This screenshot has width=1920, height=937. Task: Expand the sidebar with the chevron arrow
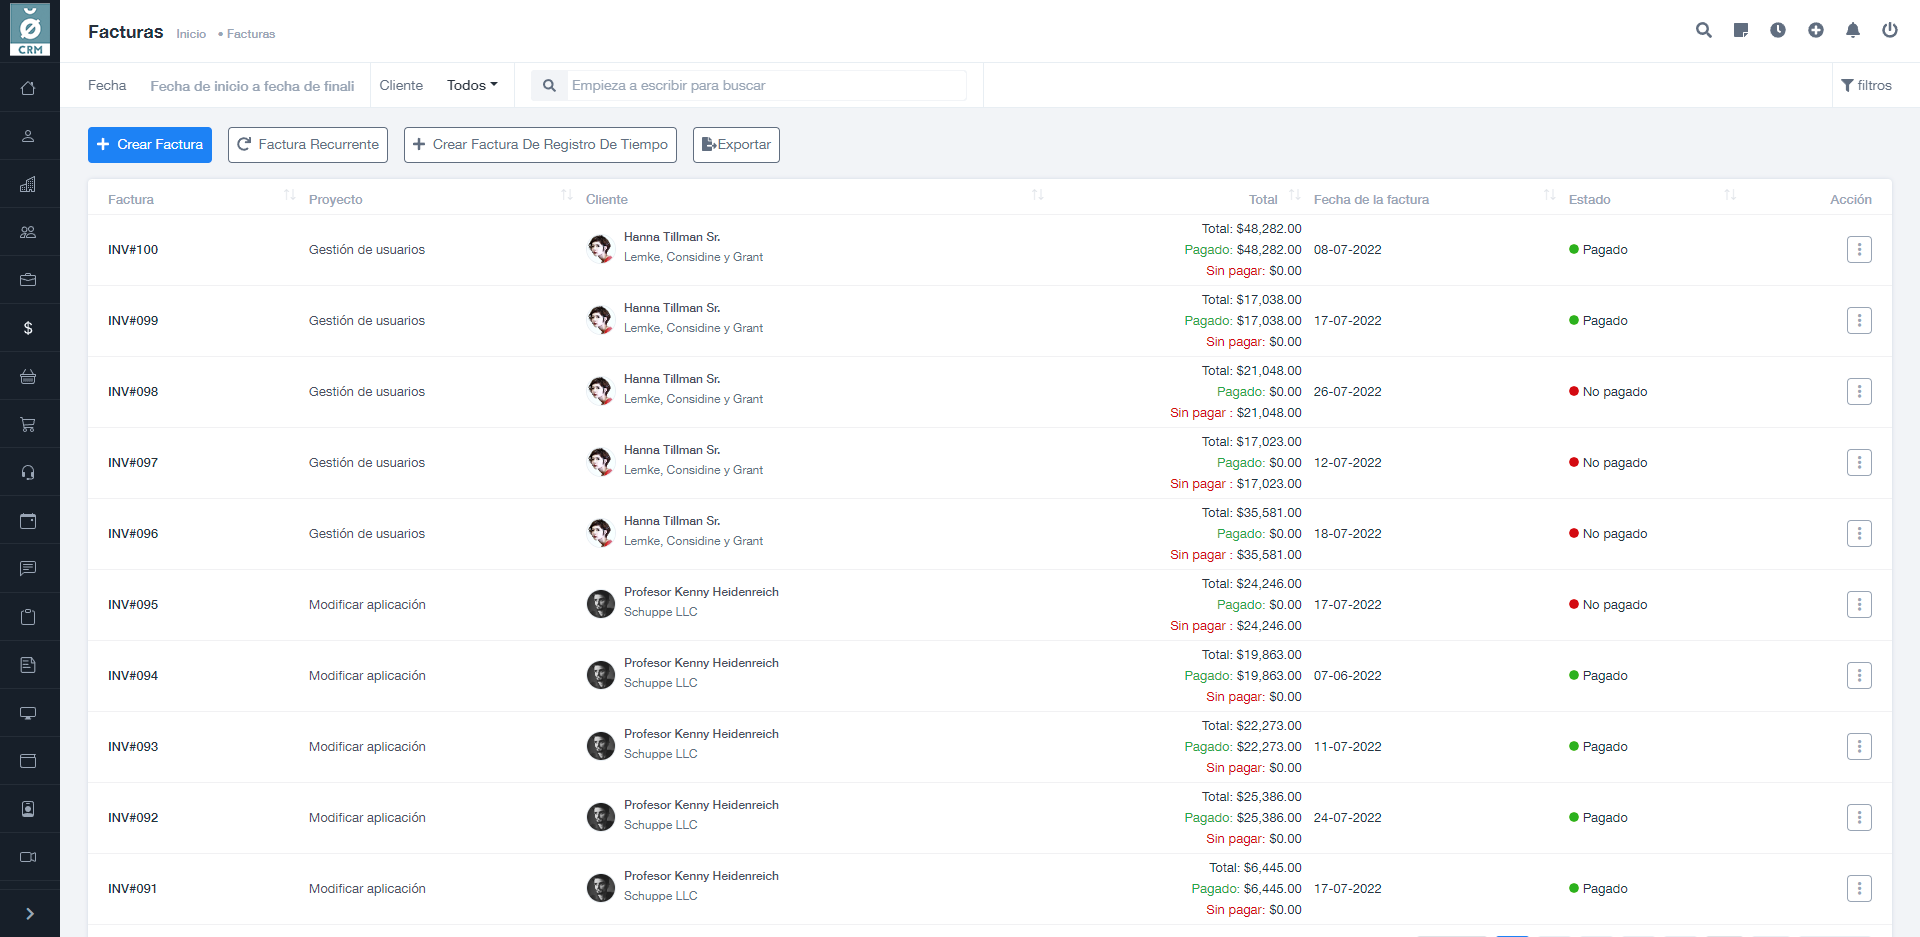pyautogui.click(x=29, y=913)
